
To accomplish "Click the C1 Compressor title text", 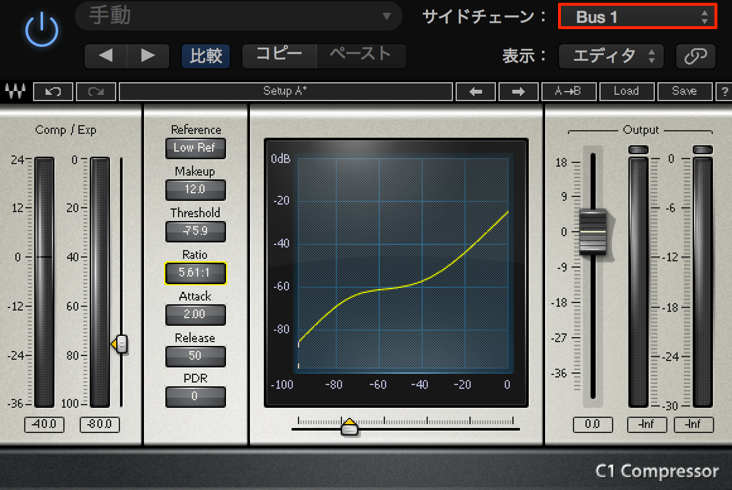I will [657, 471].
